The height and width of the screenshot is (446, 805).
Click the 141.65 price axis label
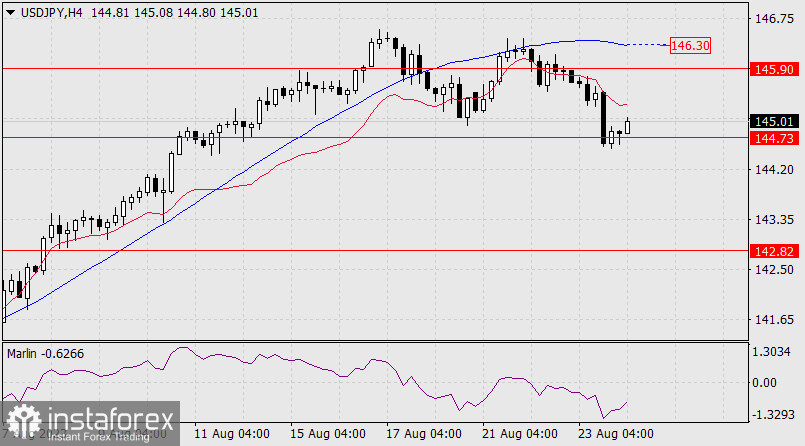[x=774, y=320]
